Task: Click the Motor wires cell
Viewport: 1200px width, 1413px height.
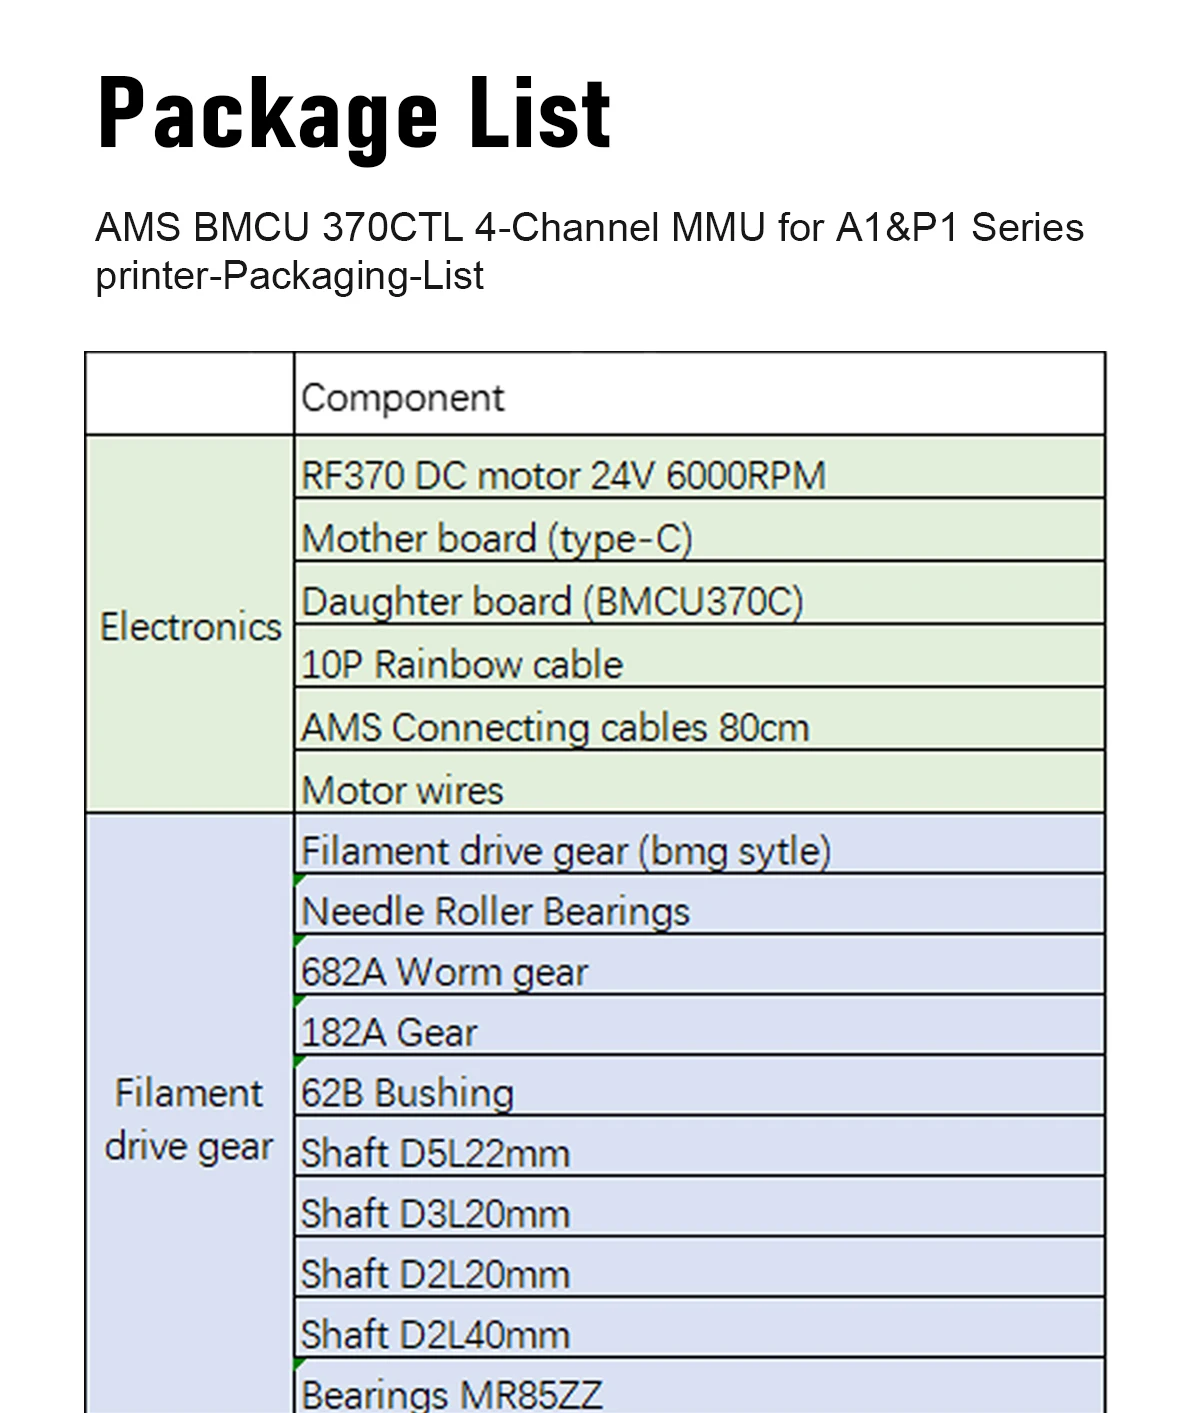Action: [x=699, y=782]
